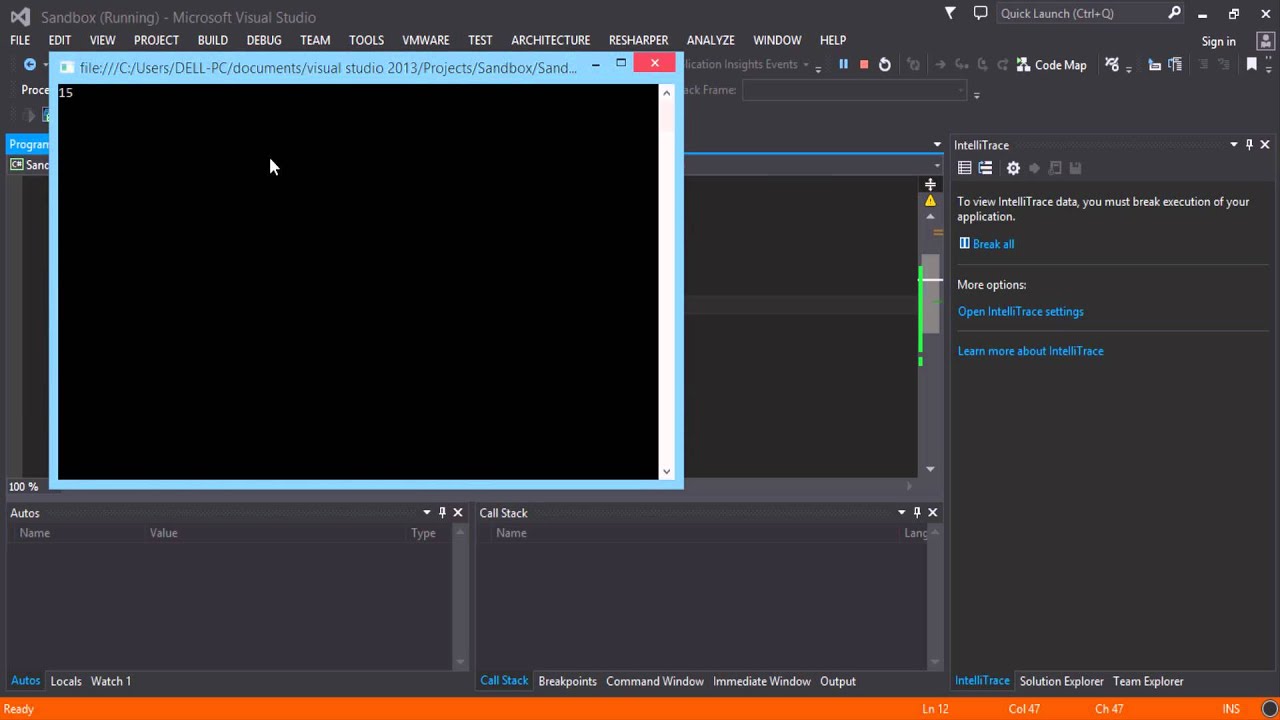Open the Code Map tool
The height and width of the screenshot is (720, 1280).
1051,64
